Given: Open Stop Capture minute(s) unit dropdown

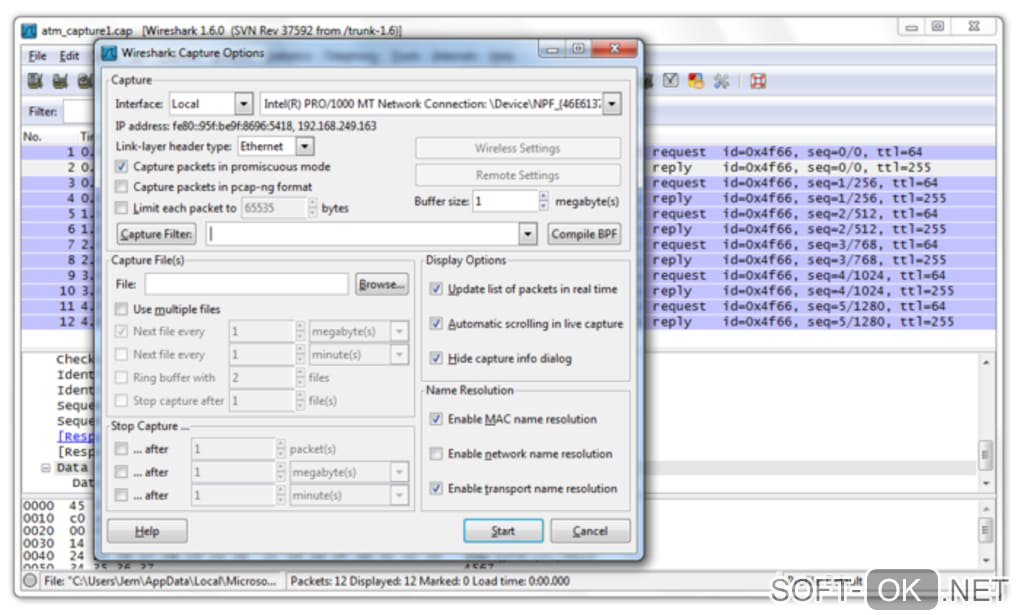Looking at the screenshot, I should [x=399, y=495].
